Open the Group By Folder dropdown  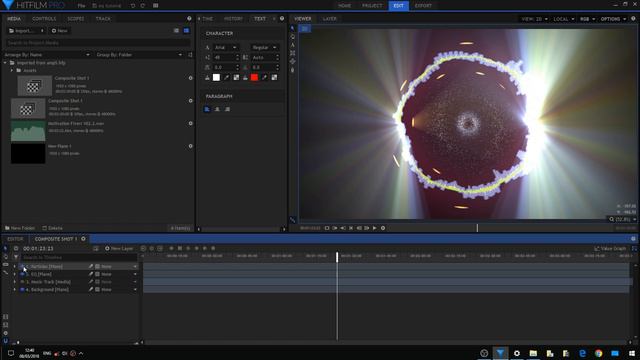[139, 55]
